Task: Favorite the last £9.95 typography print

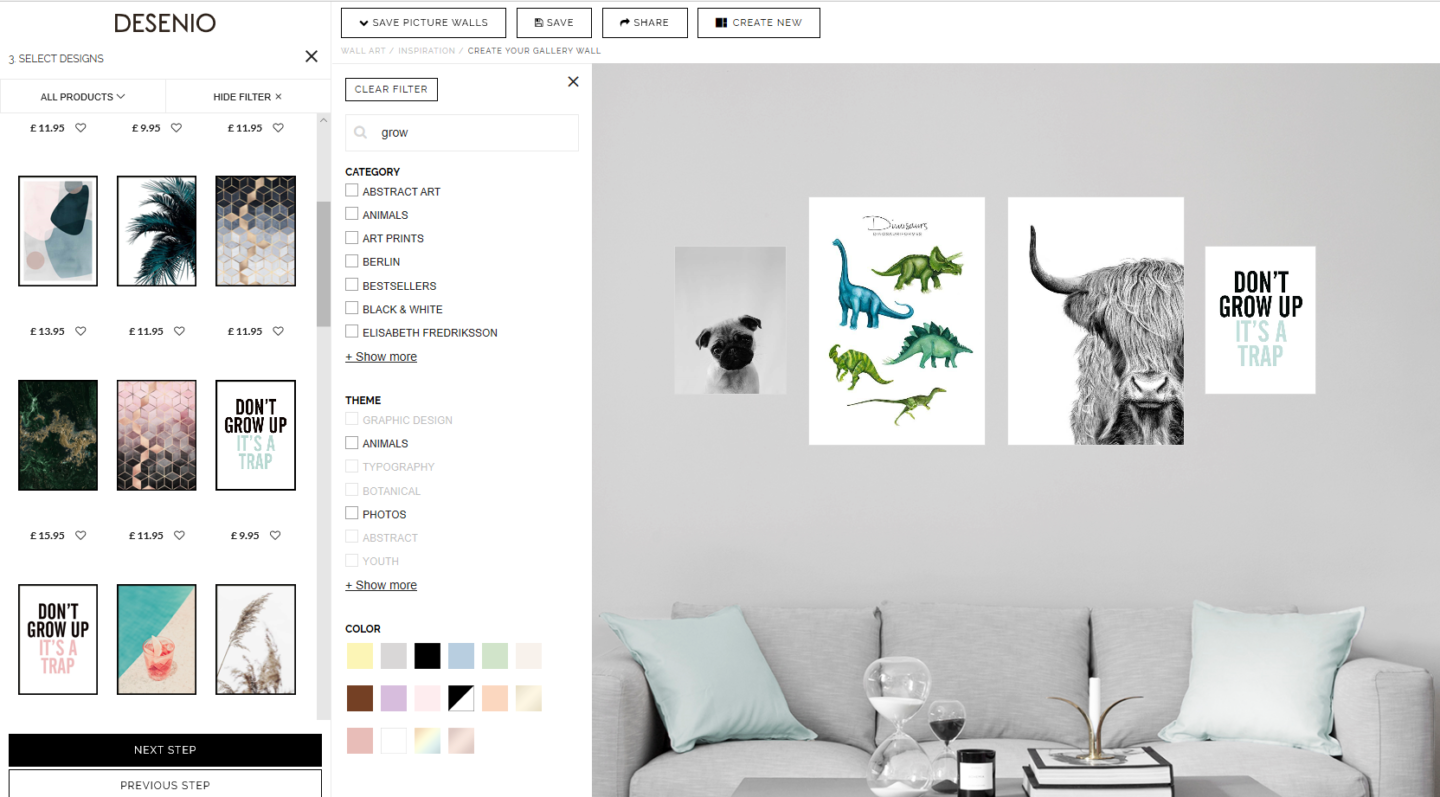Action: (x=275, y=535)
